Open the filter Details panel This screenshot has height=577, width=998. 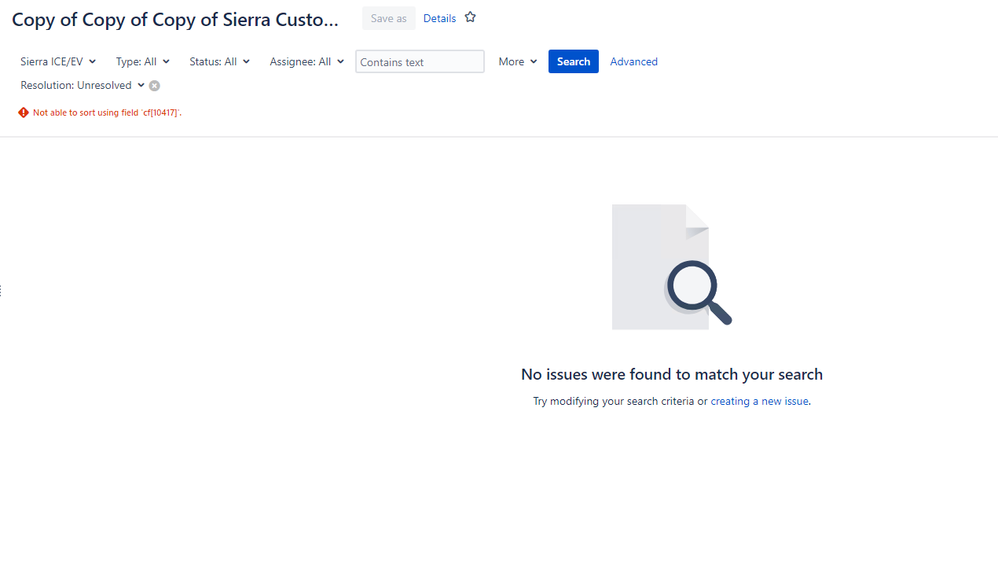click(x=439, y=17)
